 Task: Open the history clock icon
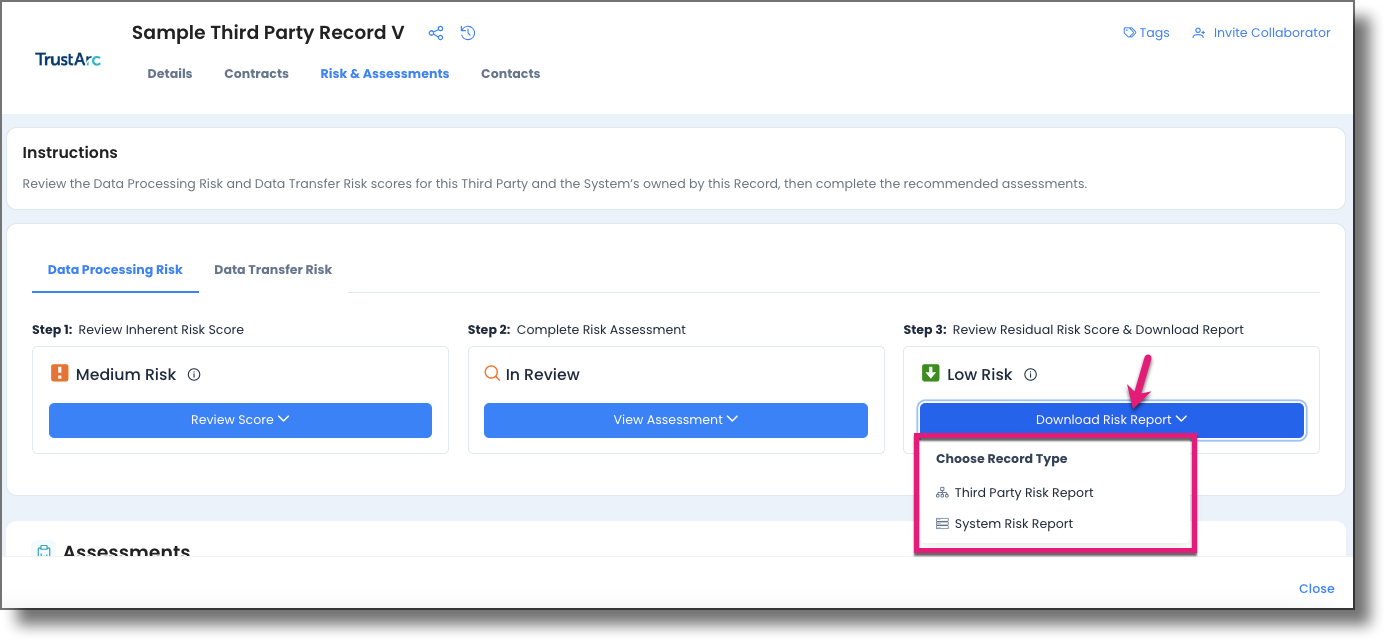468,33
